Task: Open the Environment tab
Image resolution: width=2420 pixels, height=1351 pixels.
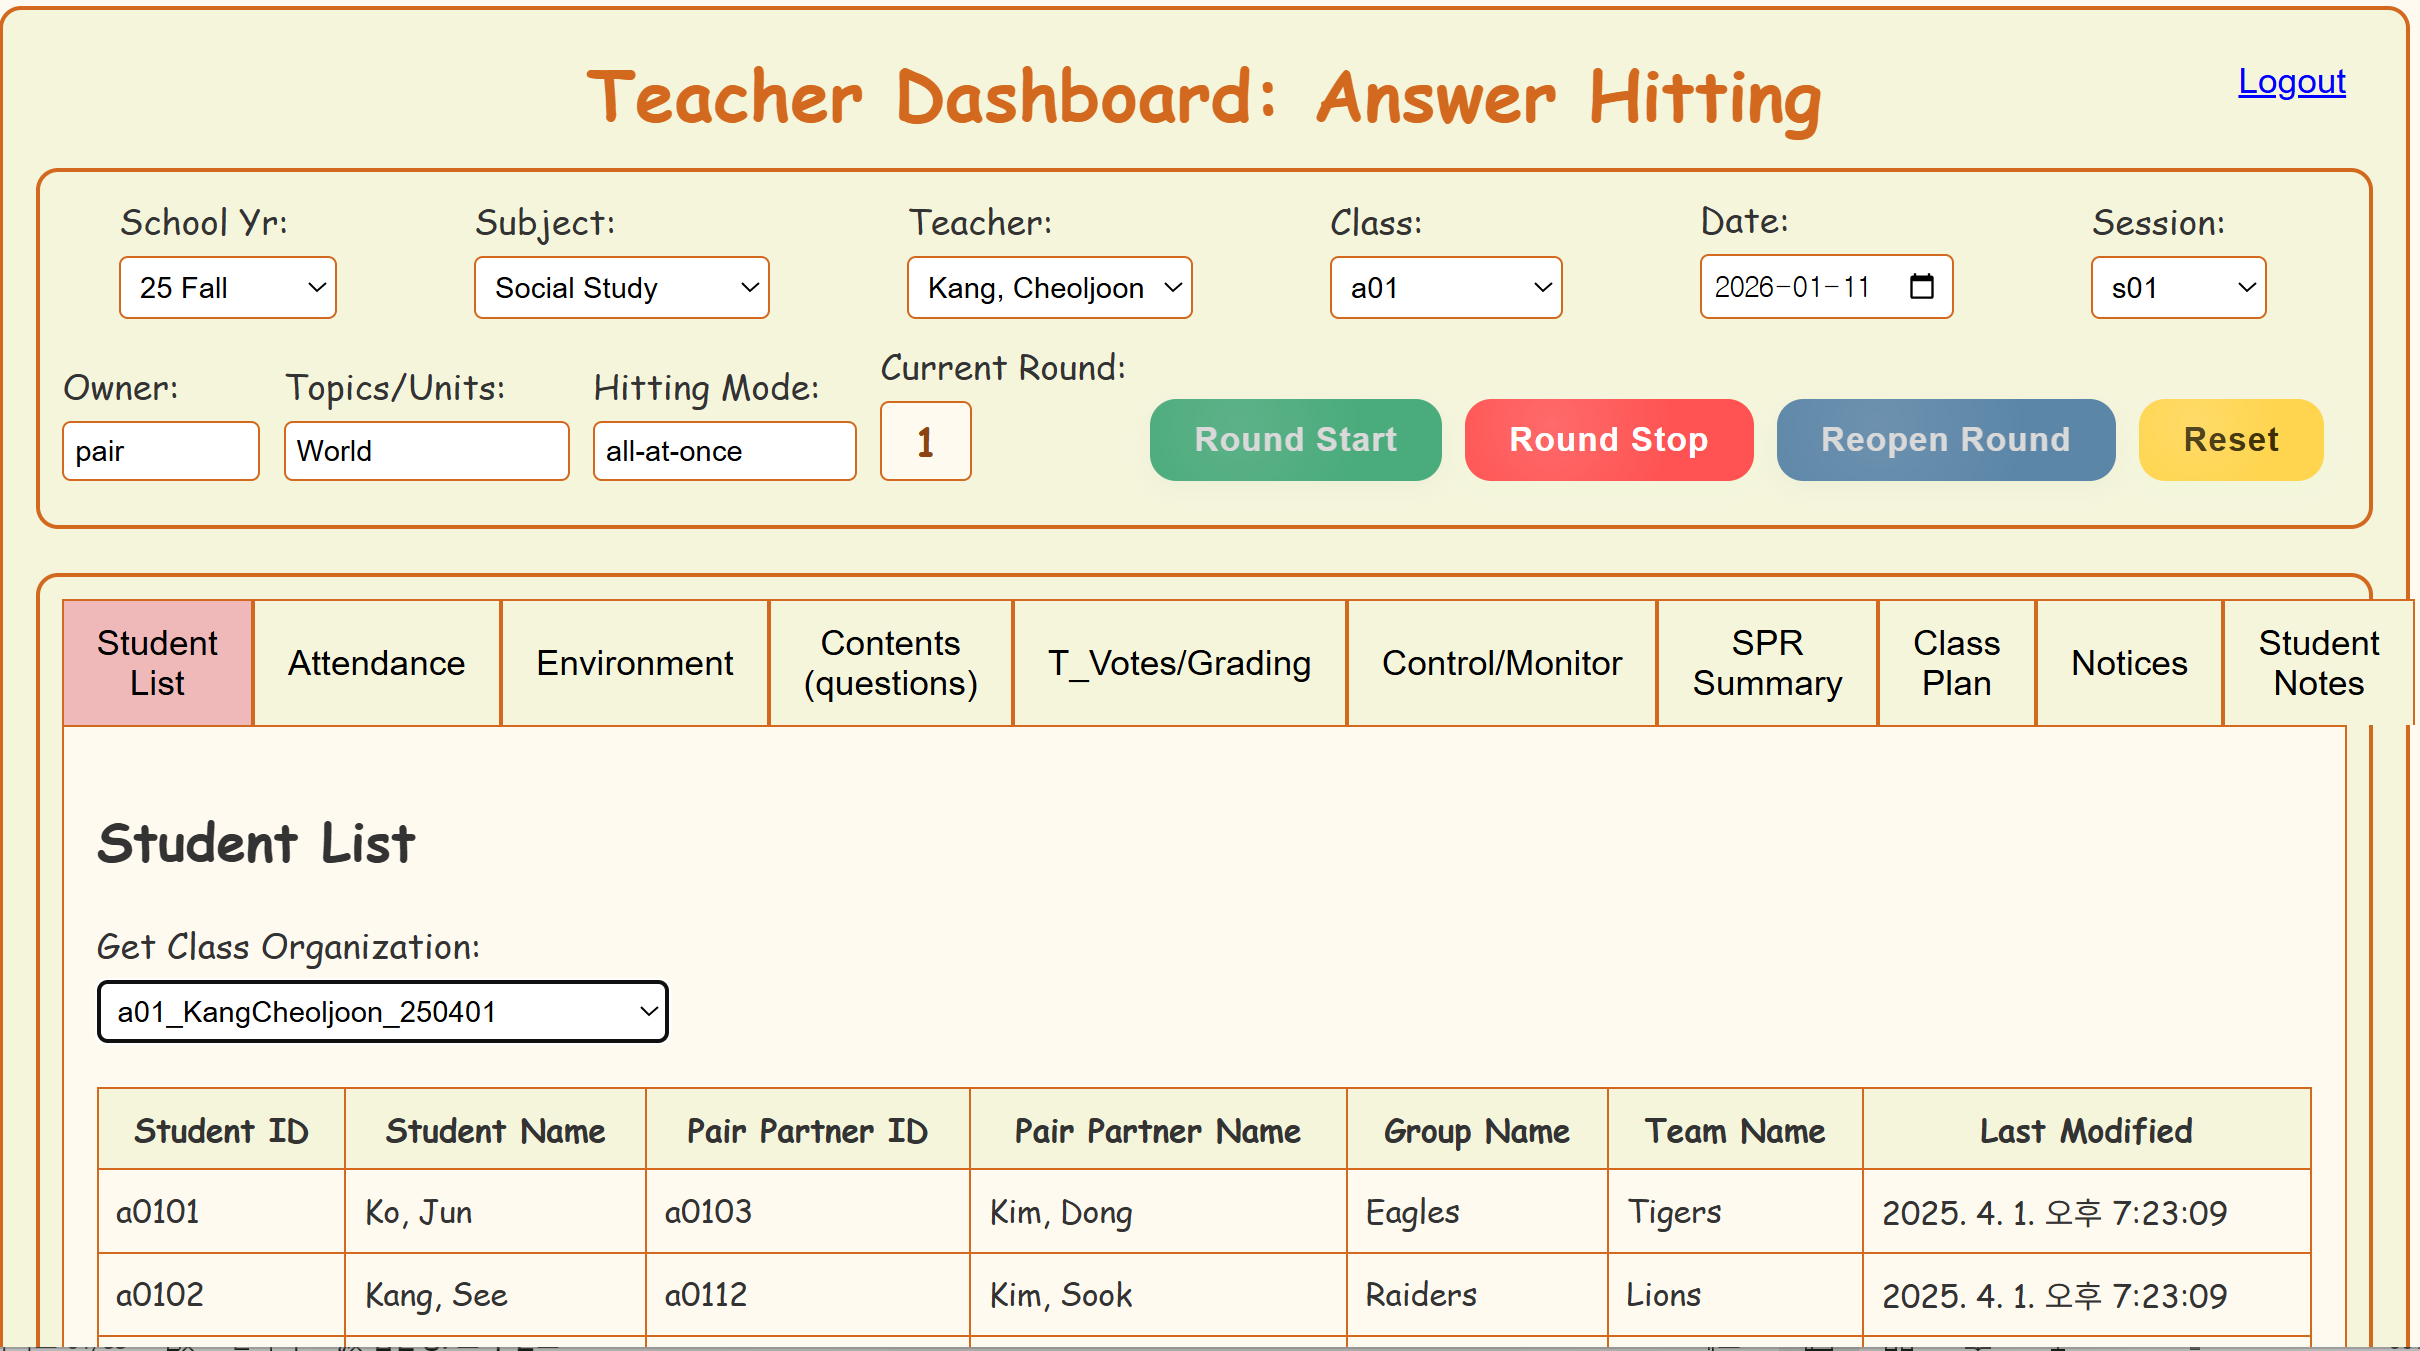Action: 634,663
